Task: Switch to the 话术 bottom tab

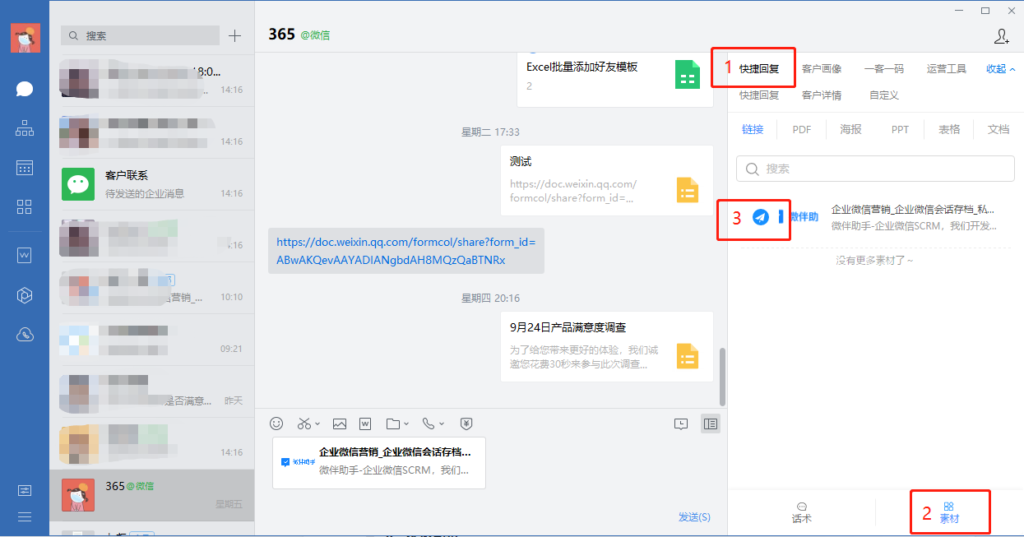Action: tap(801, 513)
